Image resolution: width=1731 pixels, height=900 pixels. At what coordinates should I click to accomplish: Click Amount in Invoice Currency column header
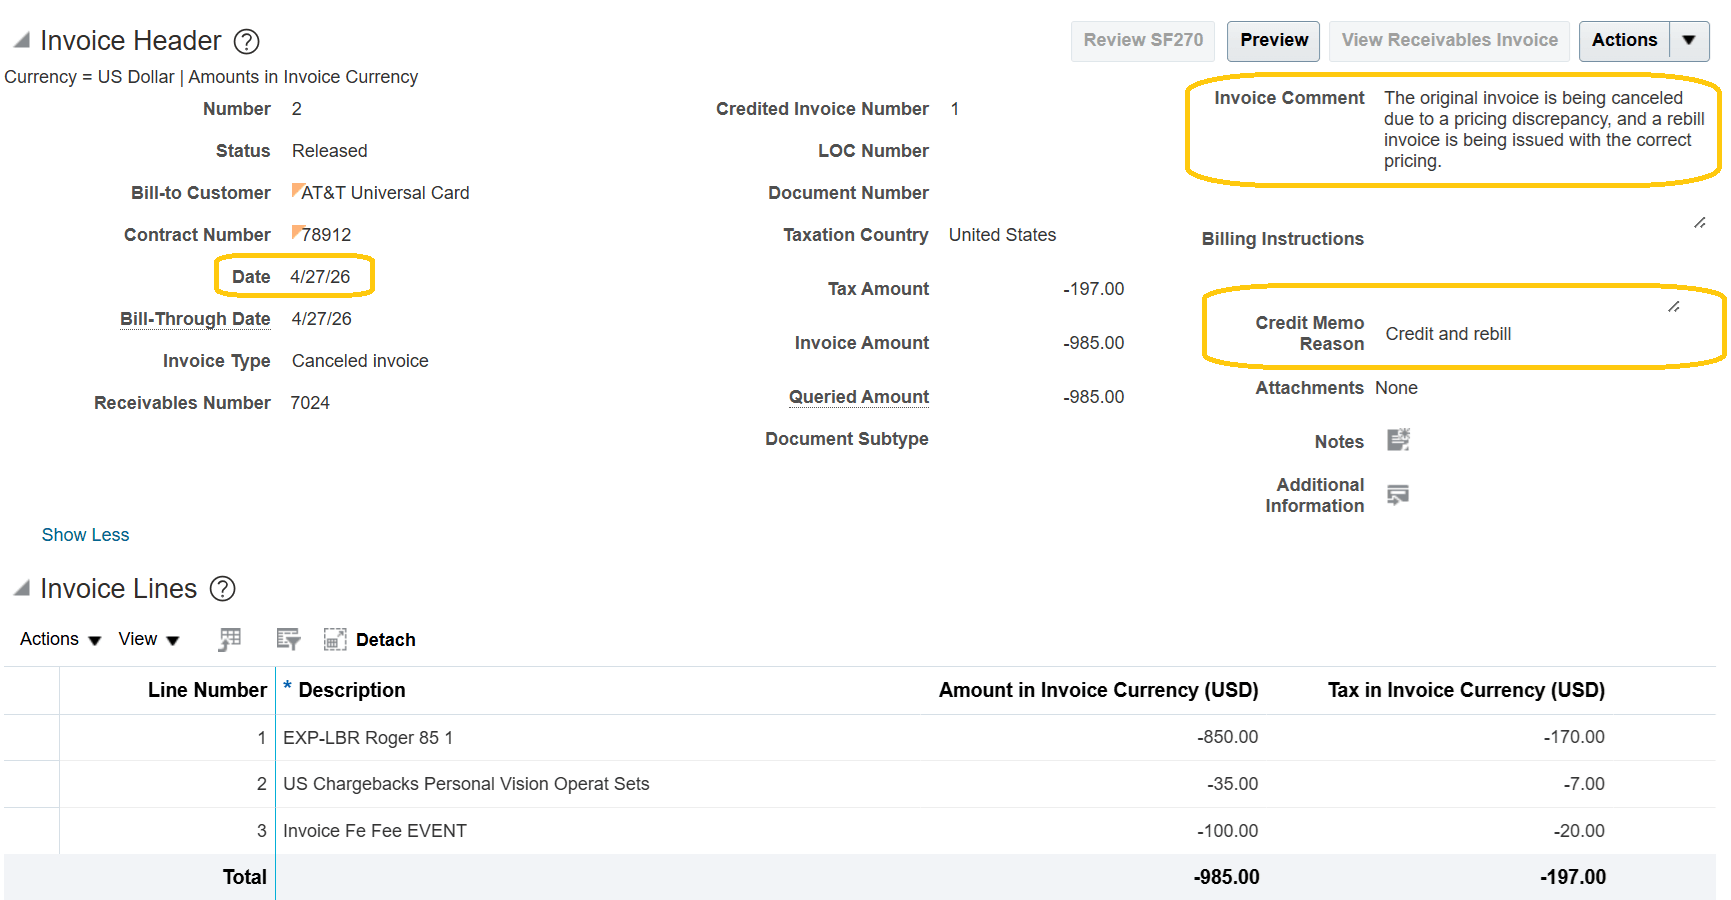click(1098, 690)
